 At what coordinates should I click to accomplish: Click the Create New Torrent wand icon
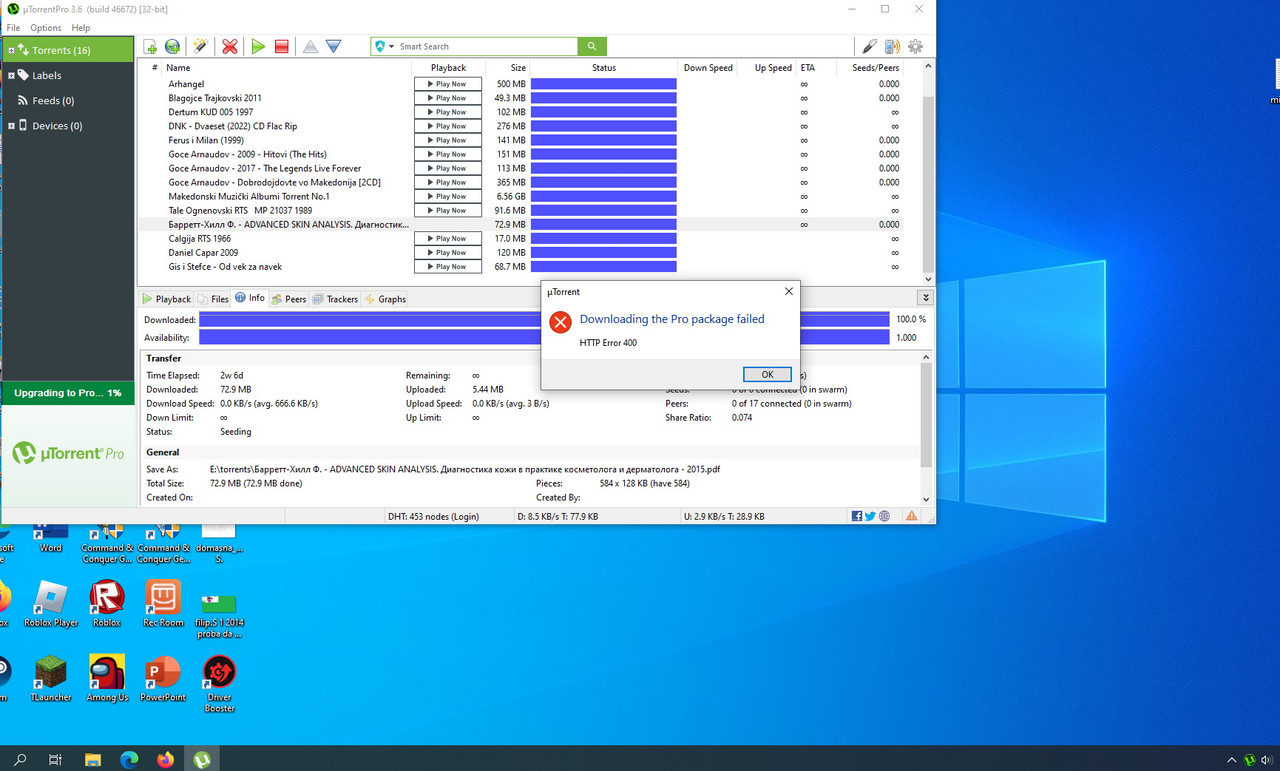point(200,46)
